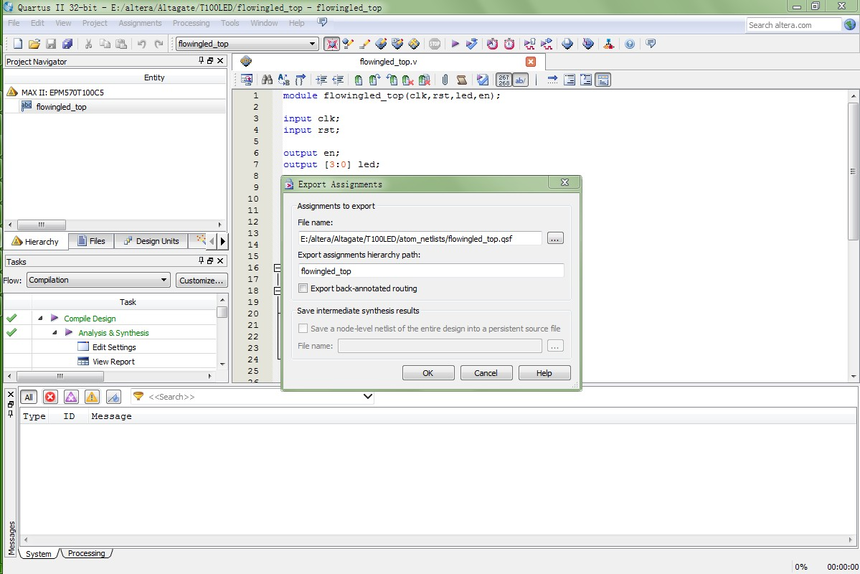
Task: Click the Stop Processing toolbar icon
Action: pyautogui.click(x=434, y=44)
